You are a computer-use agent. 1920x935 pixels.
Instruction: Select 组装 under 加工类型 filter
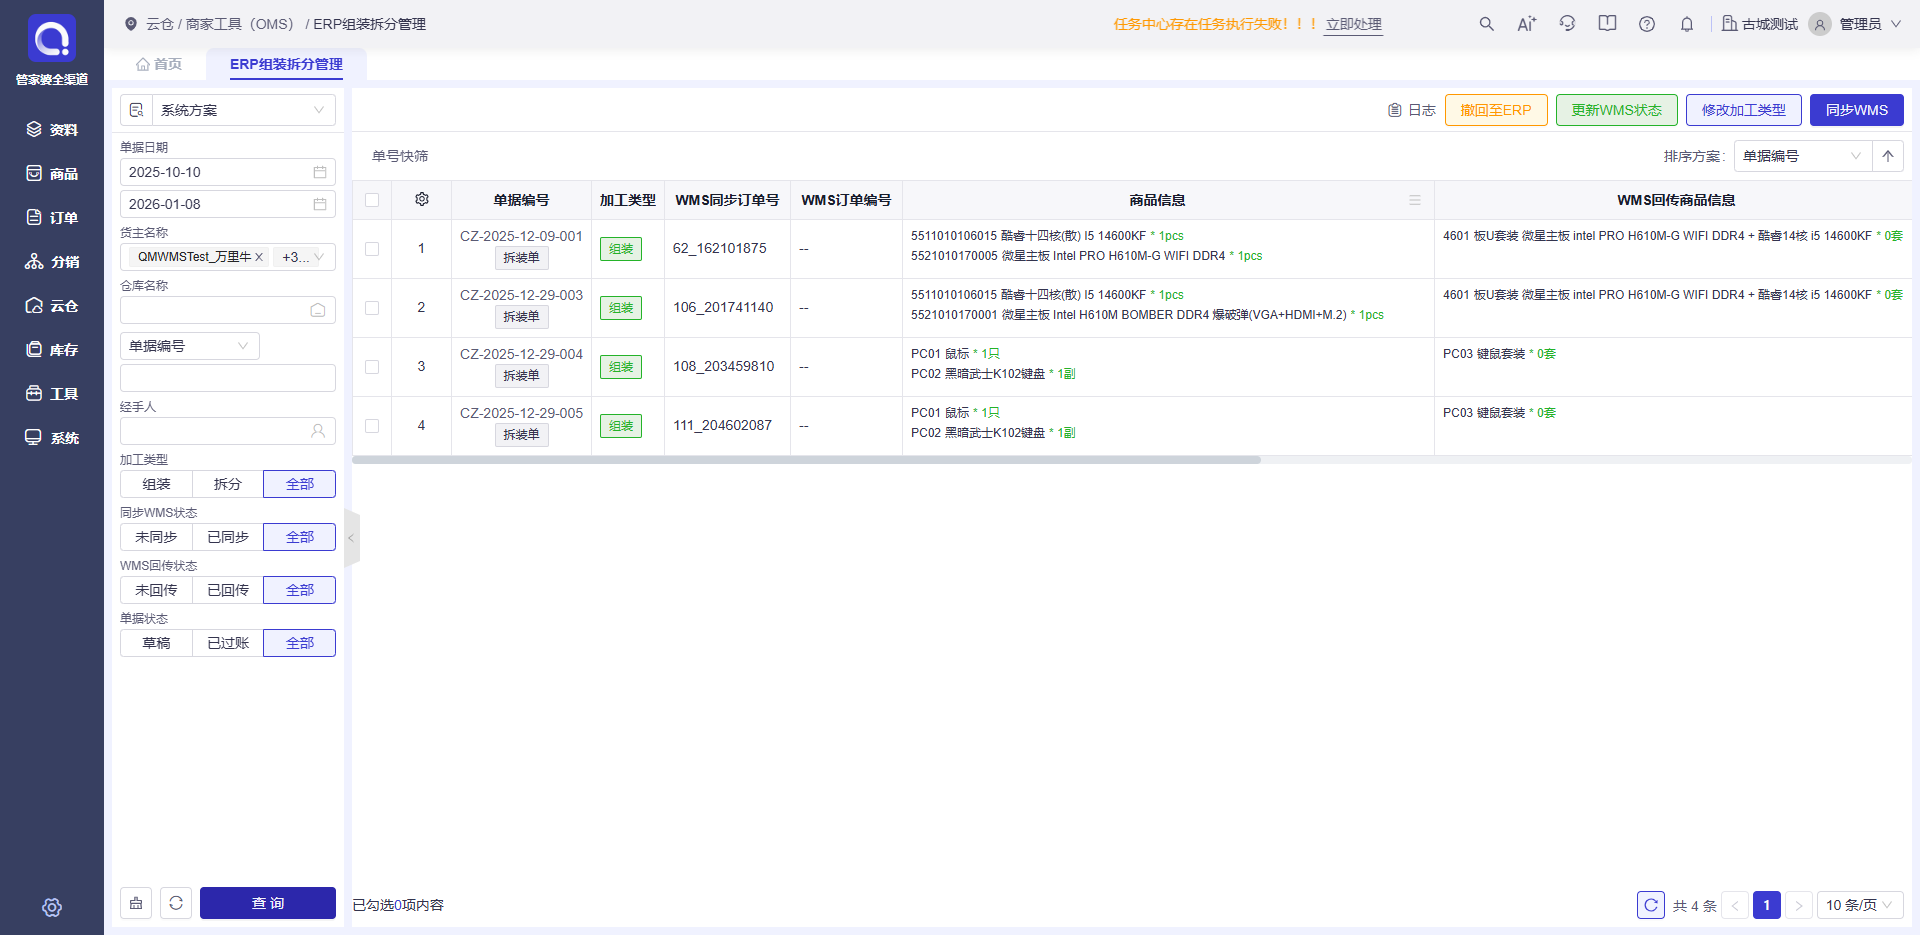click(x=156, y=484)
